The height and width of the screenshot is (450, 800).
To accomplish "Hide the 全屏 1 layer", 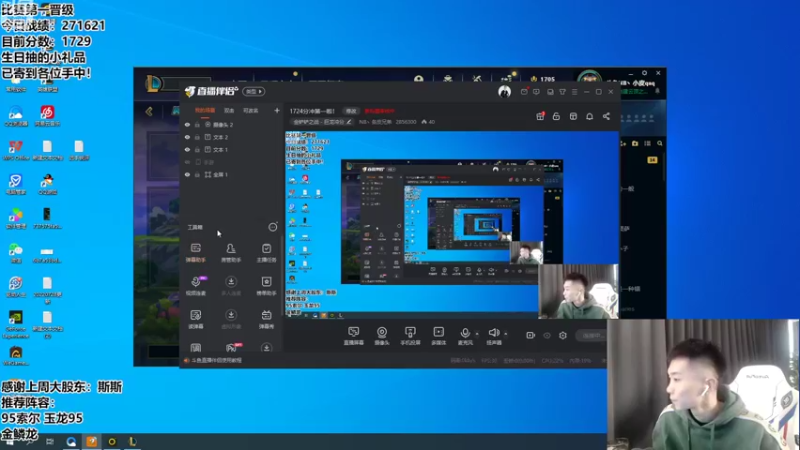I will [187, 174].
